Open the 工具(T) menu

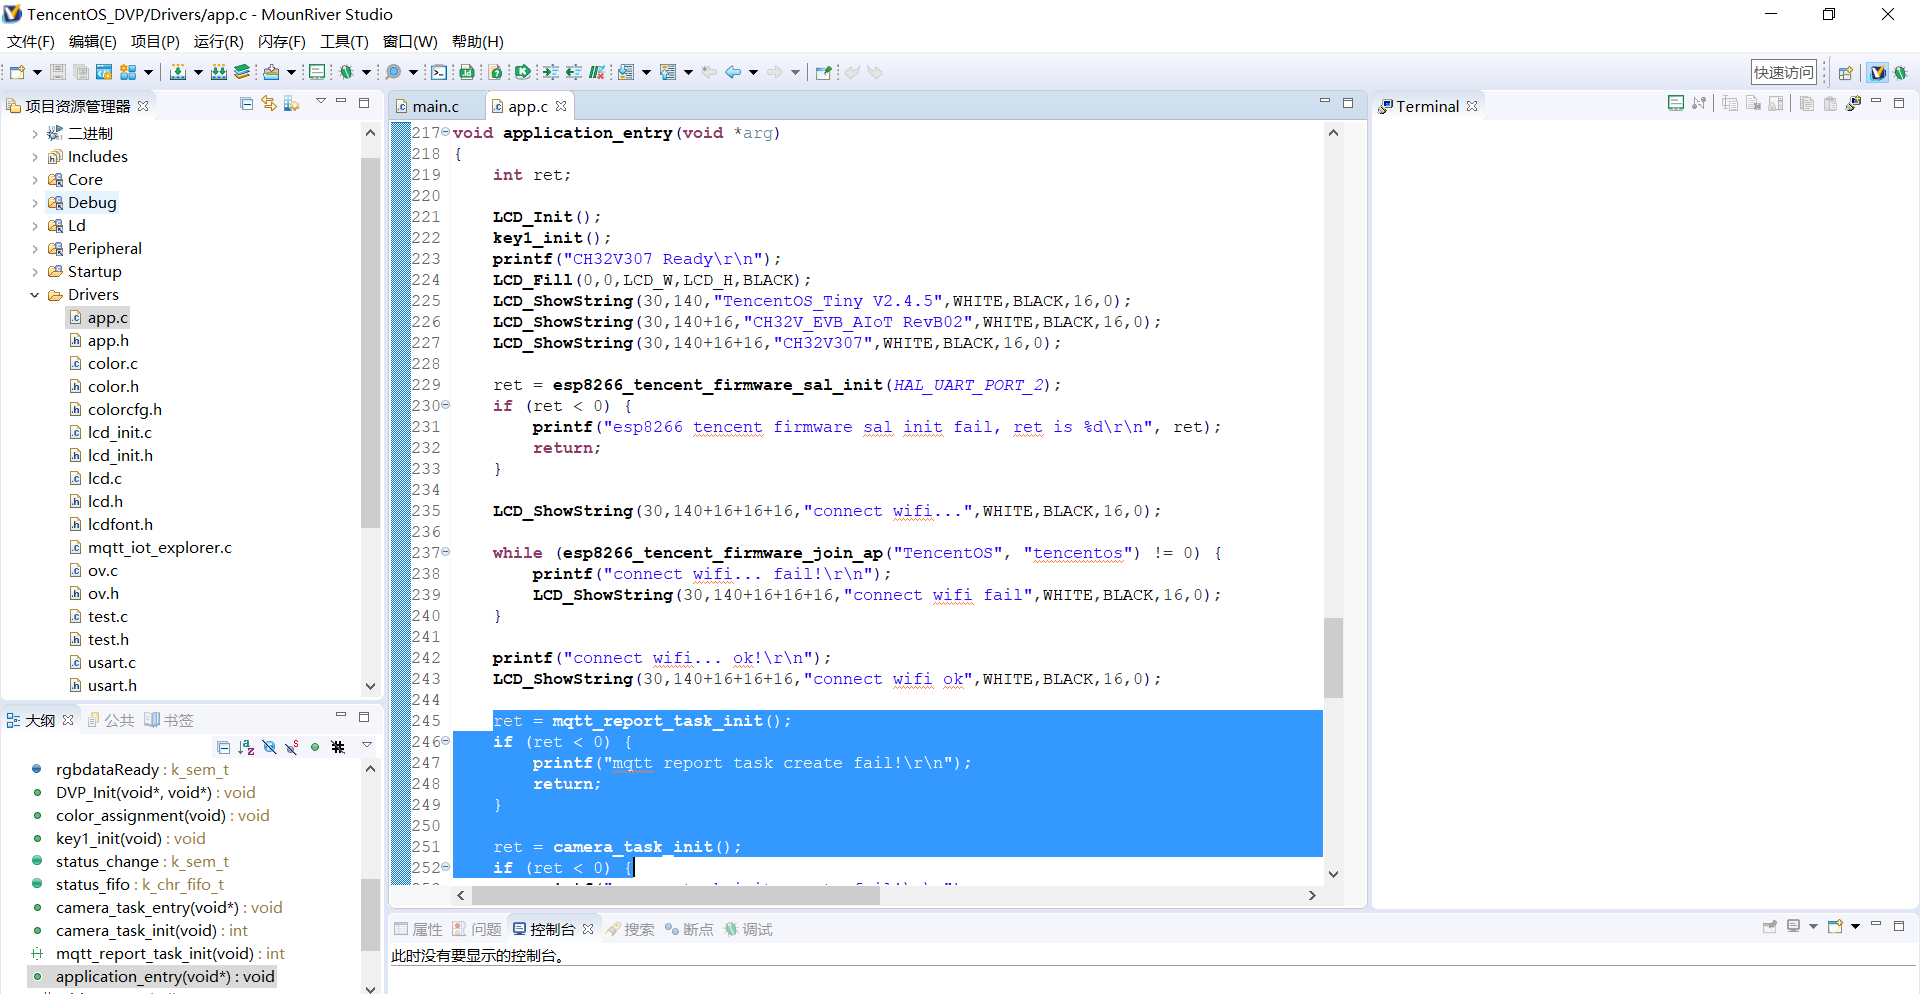[x=344, y=41]
